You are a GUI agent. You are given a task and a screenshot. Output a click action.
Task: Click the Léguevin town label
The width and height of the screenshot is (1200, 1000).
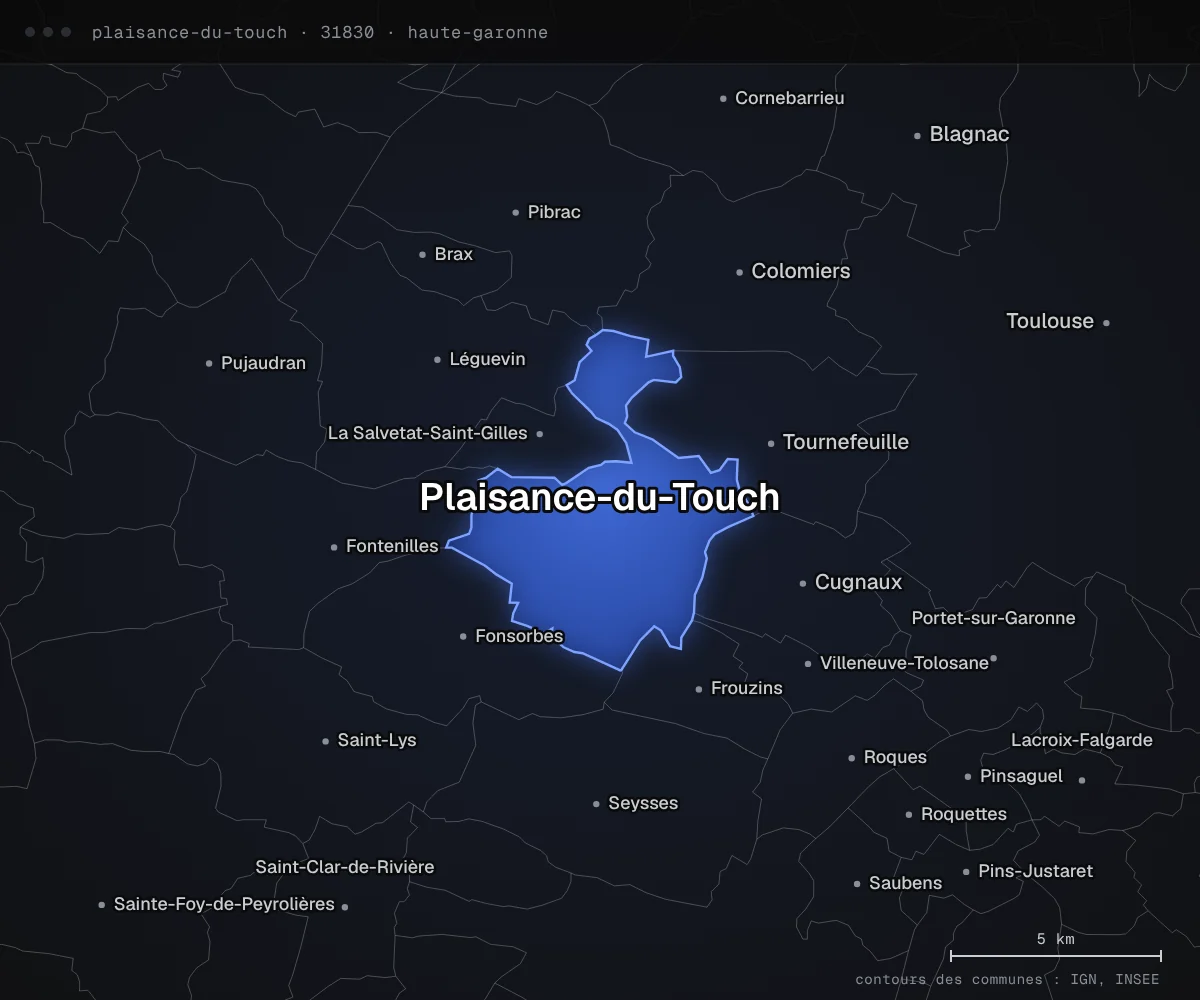(487, 359)
